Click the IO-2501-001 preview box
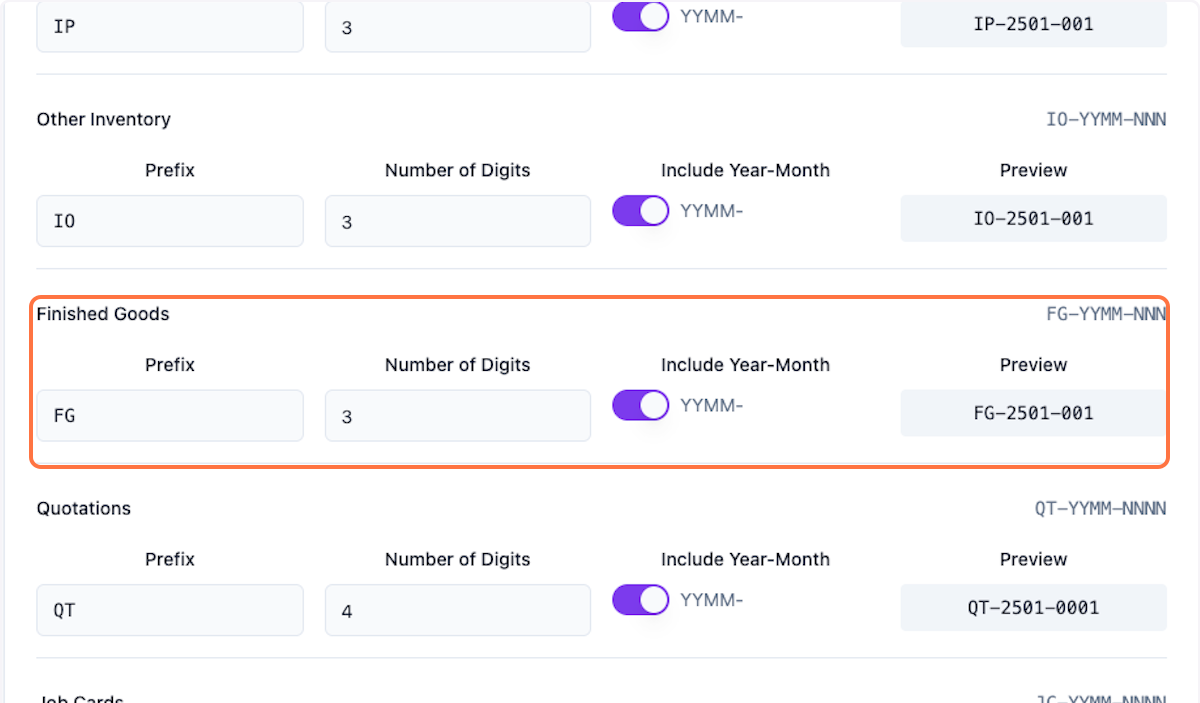The width and height of the screenshot is (1200, 703). (x=1033, y=218)
